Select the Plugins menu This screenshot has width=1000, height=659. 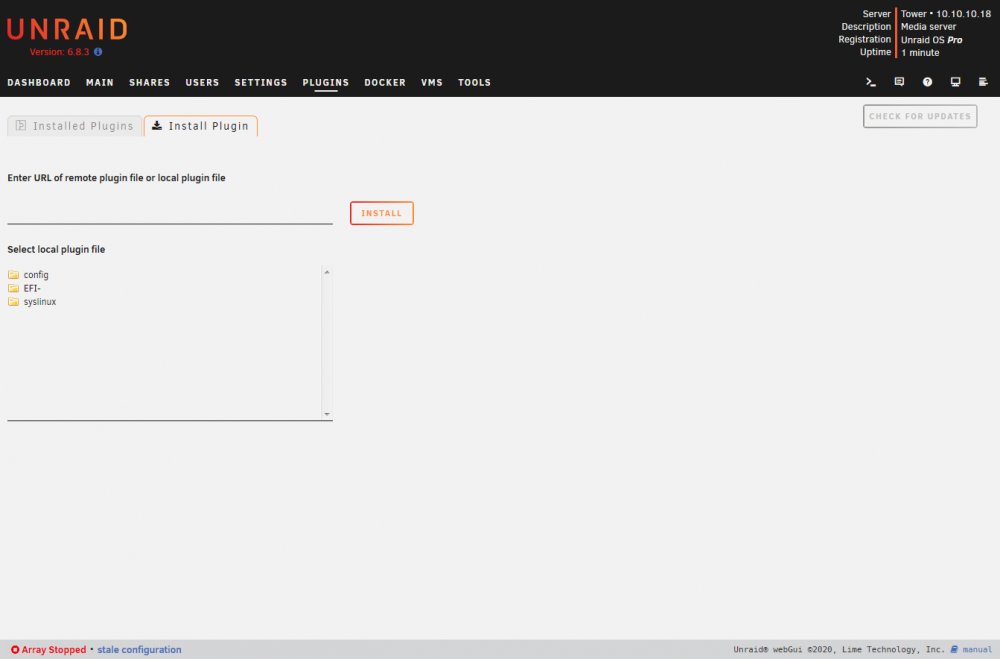(x=326, y=83)
